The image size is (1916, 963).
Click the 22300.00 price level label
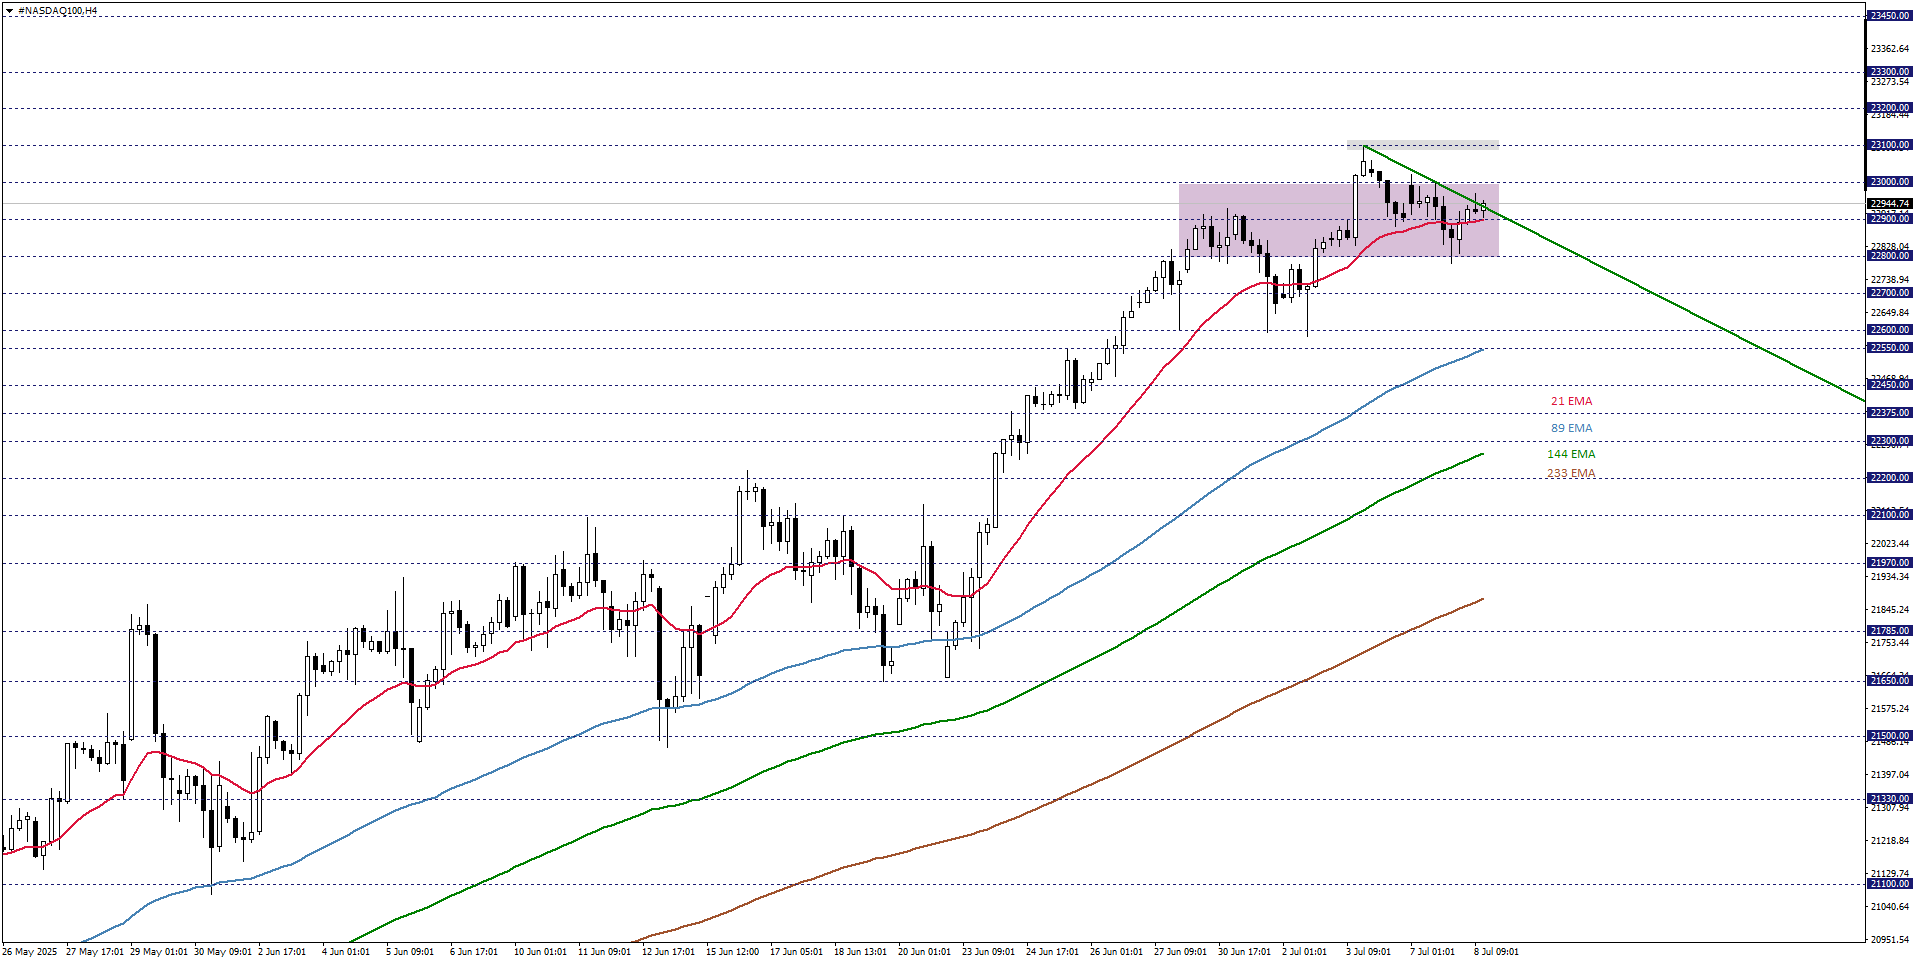[1890, 441]
